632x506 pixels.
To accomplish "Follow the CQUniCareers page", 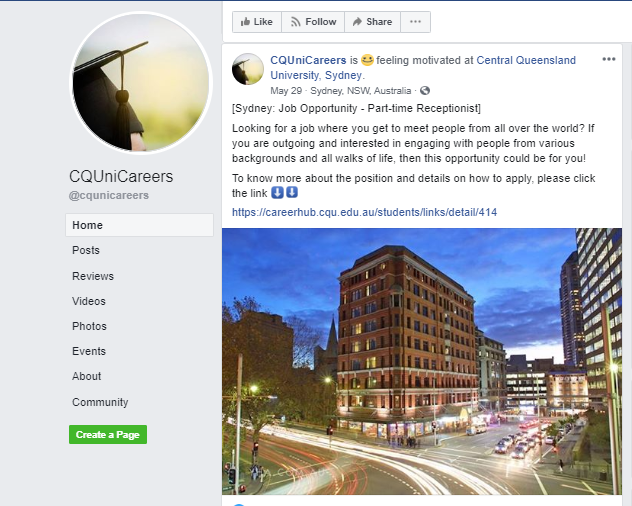I will pyautogui.click(x=313, y=22).
